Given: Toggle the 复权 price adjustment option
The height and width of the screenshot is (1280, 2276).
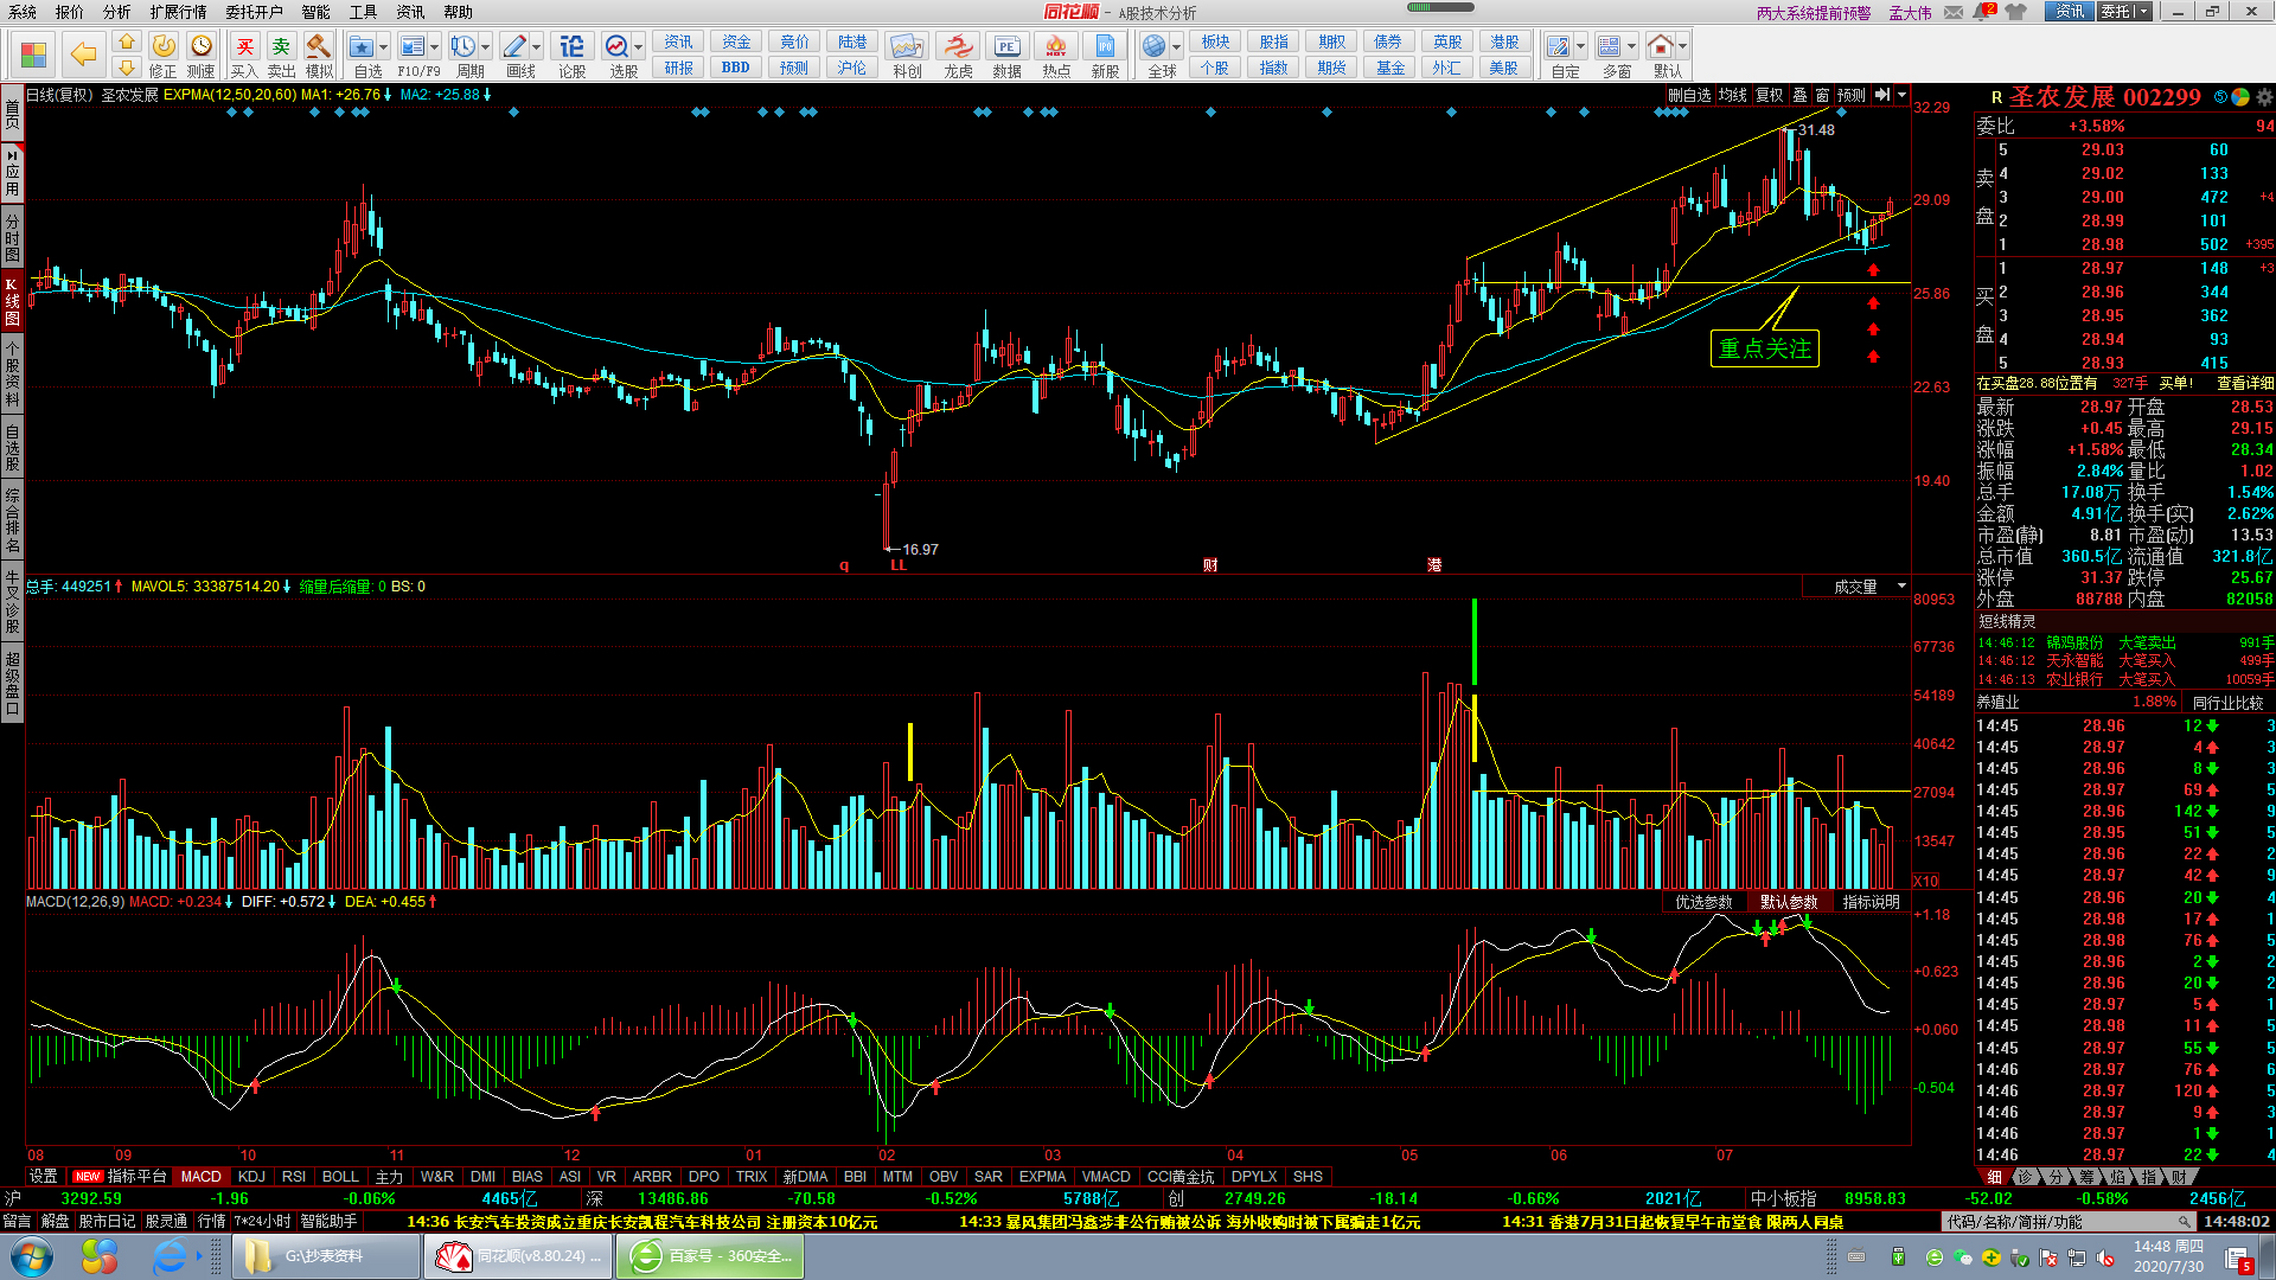Looking at the screenshot, I should click(x=1769, y=95).
